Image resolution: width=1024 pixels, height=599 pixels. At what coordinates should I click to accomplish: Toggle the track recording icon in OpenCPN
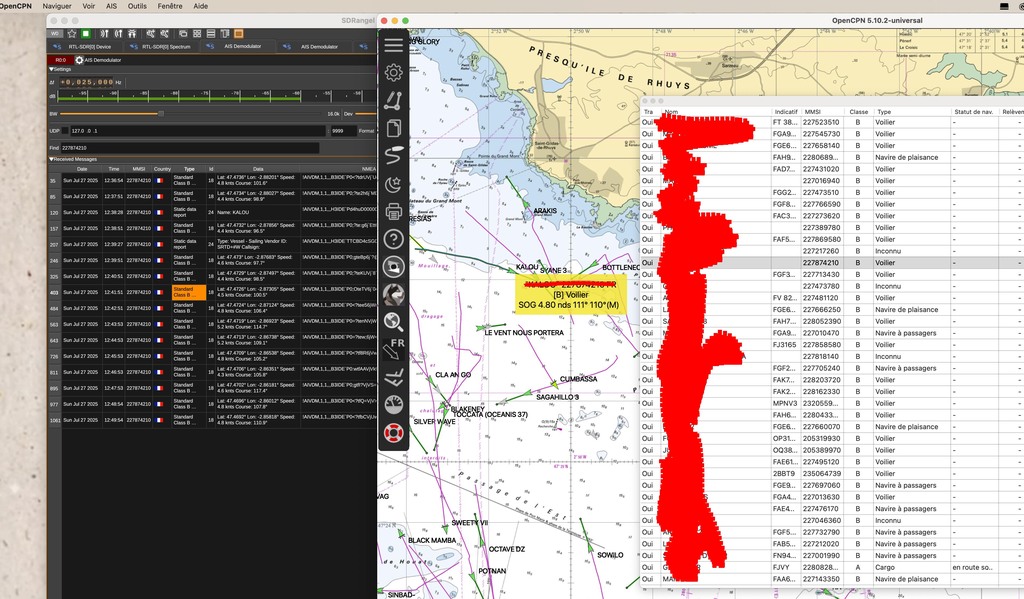[393, 155]
